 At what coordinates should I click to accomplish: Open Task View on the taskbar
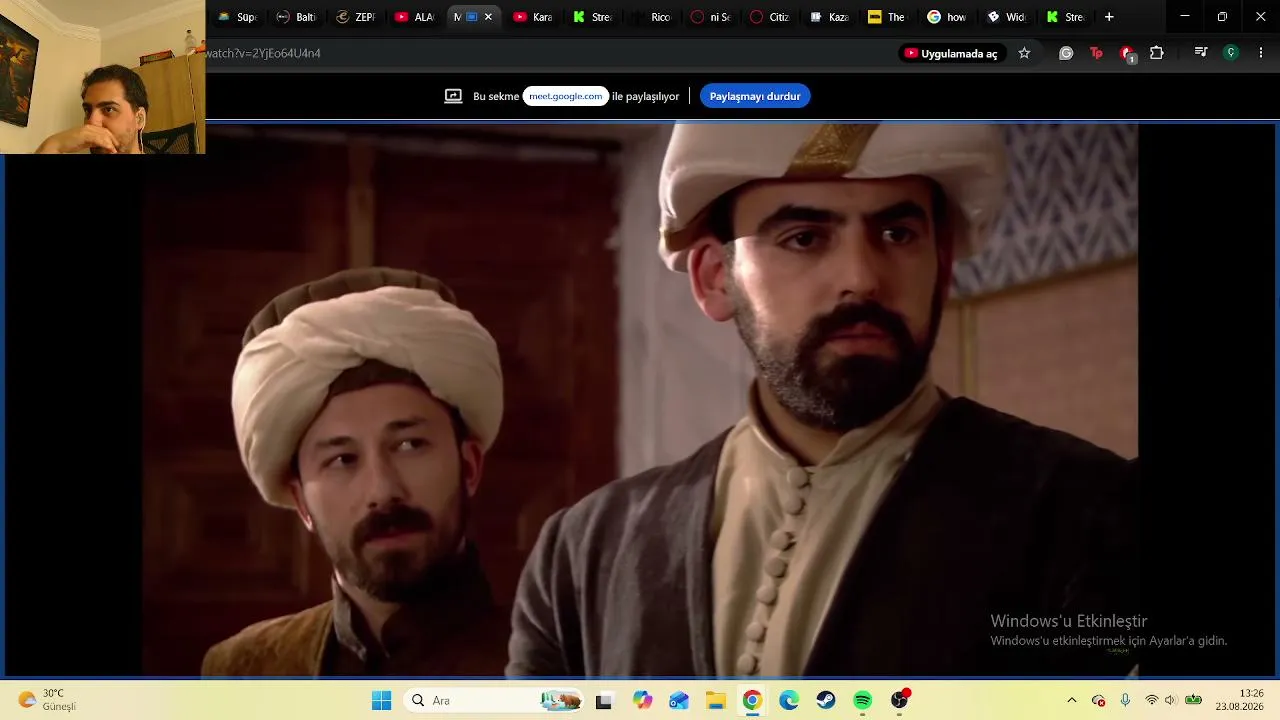[x=603, y=701]
